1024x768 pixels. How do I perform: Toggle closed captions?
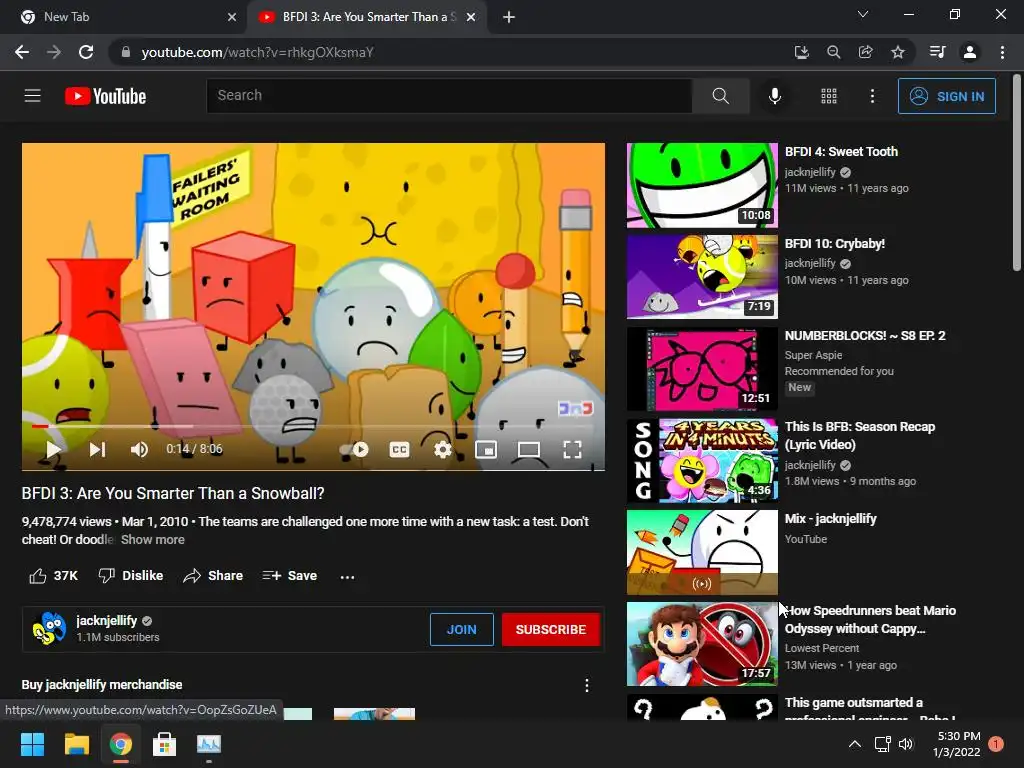(399, 449)
